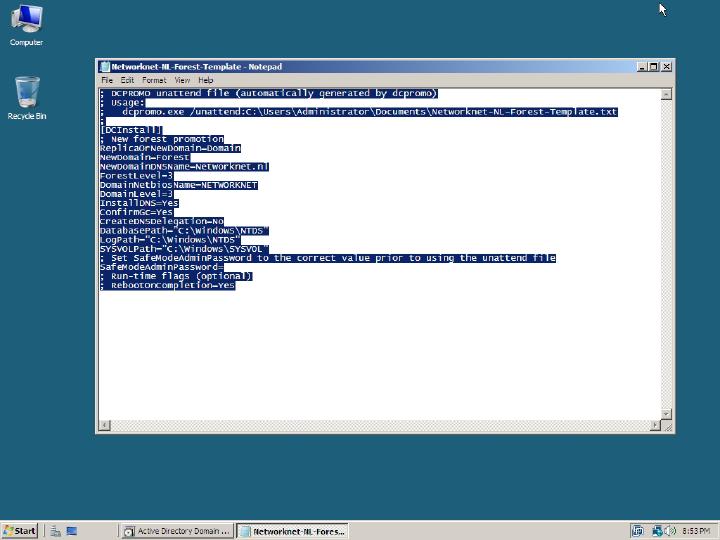Click the vertical scrollbar down arrow
Screen dimensions: 720x540
tap(666, 414)
